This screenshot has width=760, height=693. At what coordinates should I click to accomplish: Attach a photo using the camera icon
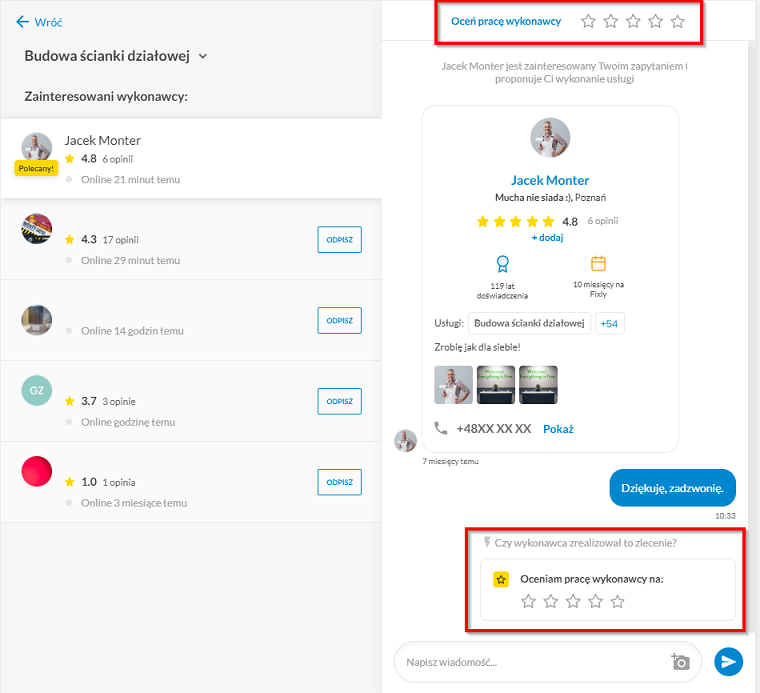pyautogui.click(x=680, y=662)
